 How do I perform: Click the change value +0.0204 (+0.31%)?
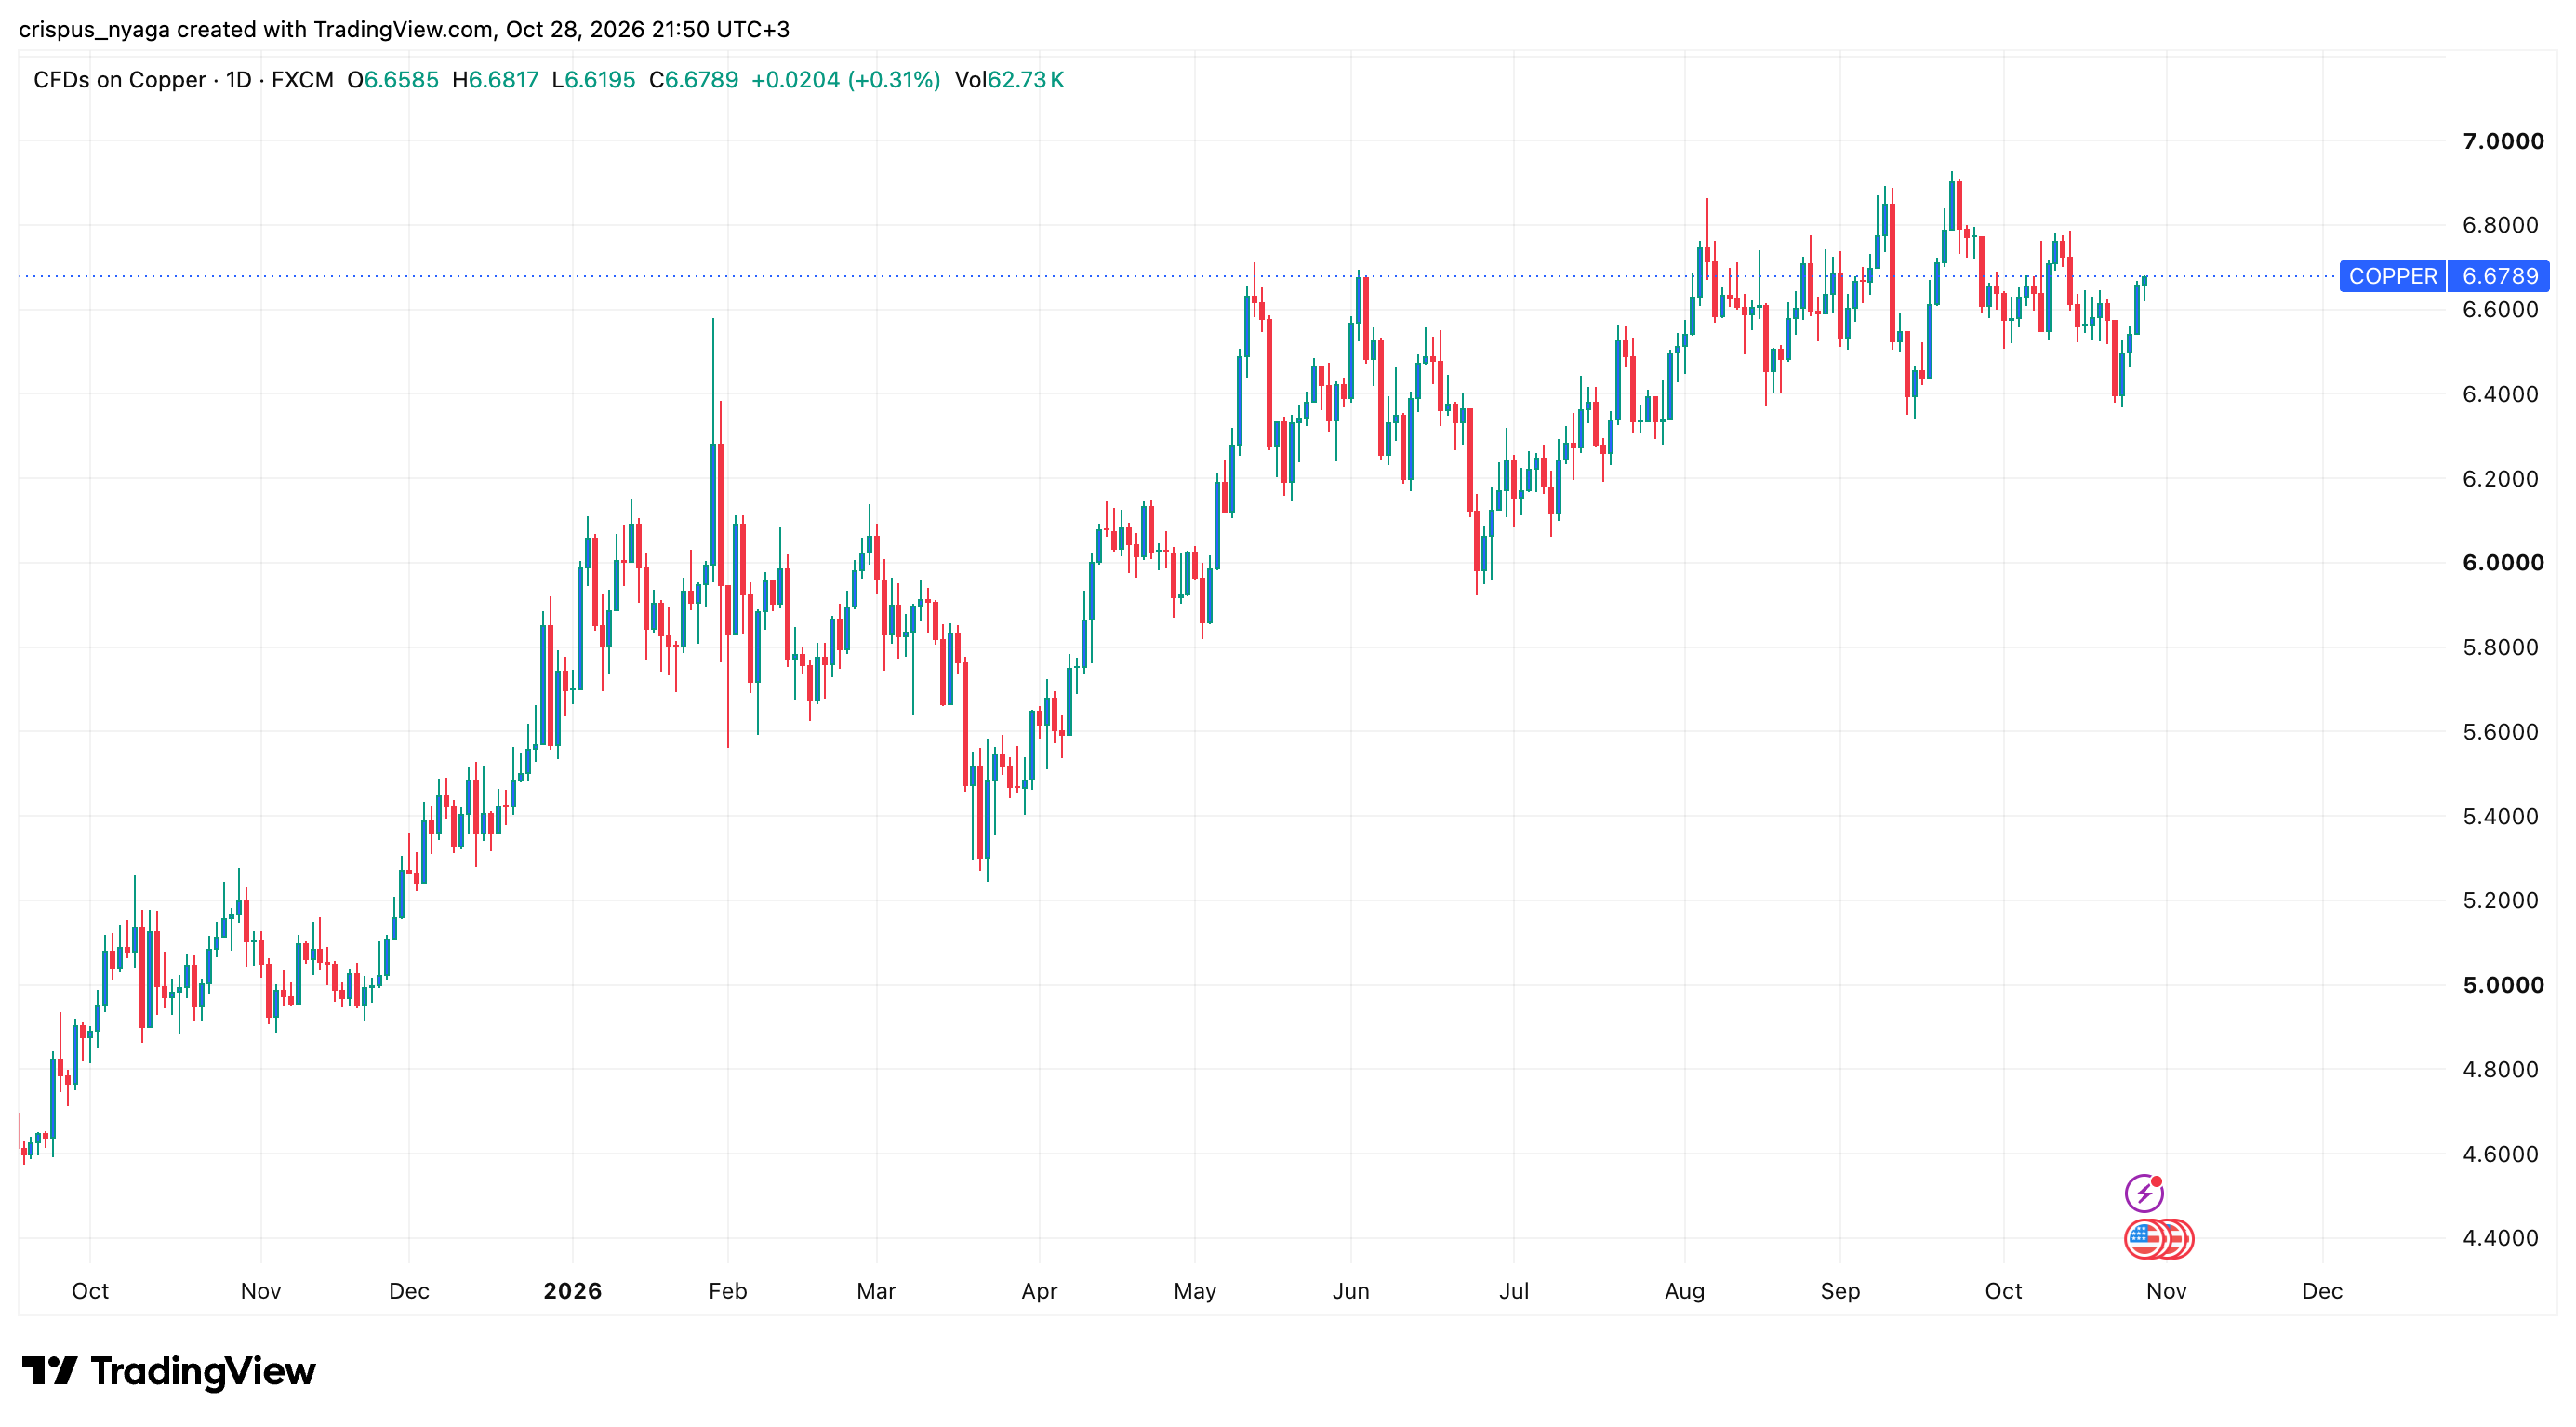click(x=845, y=80)
